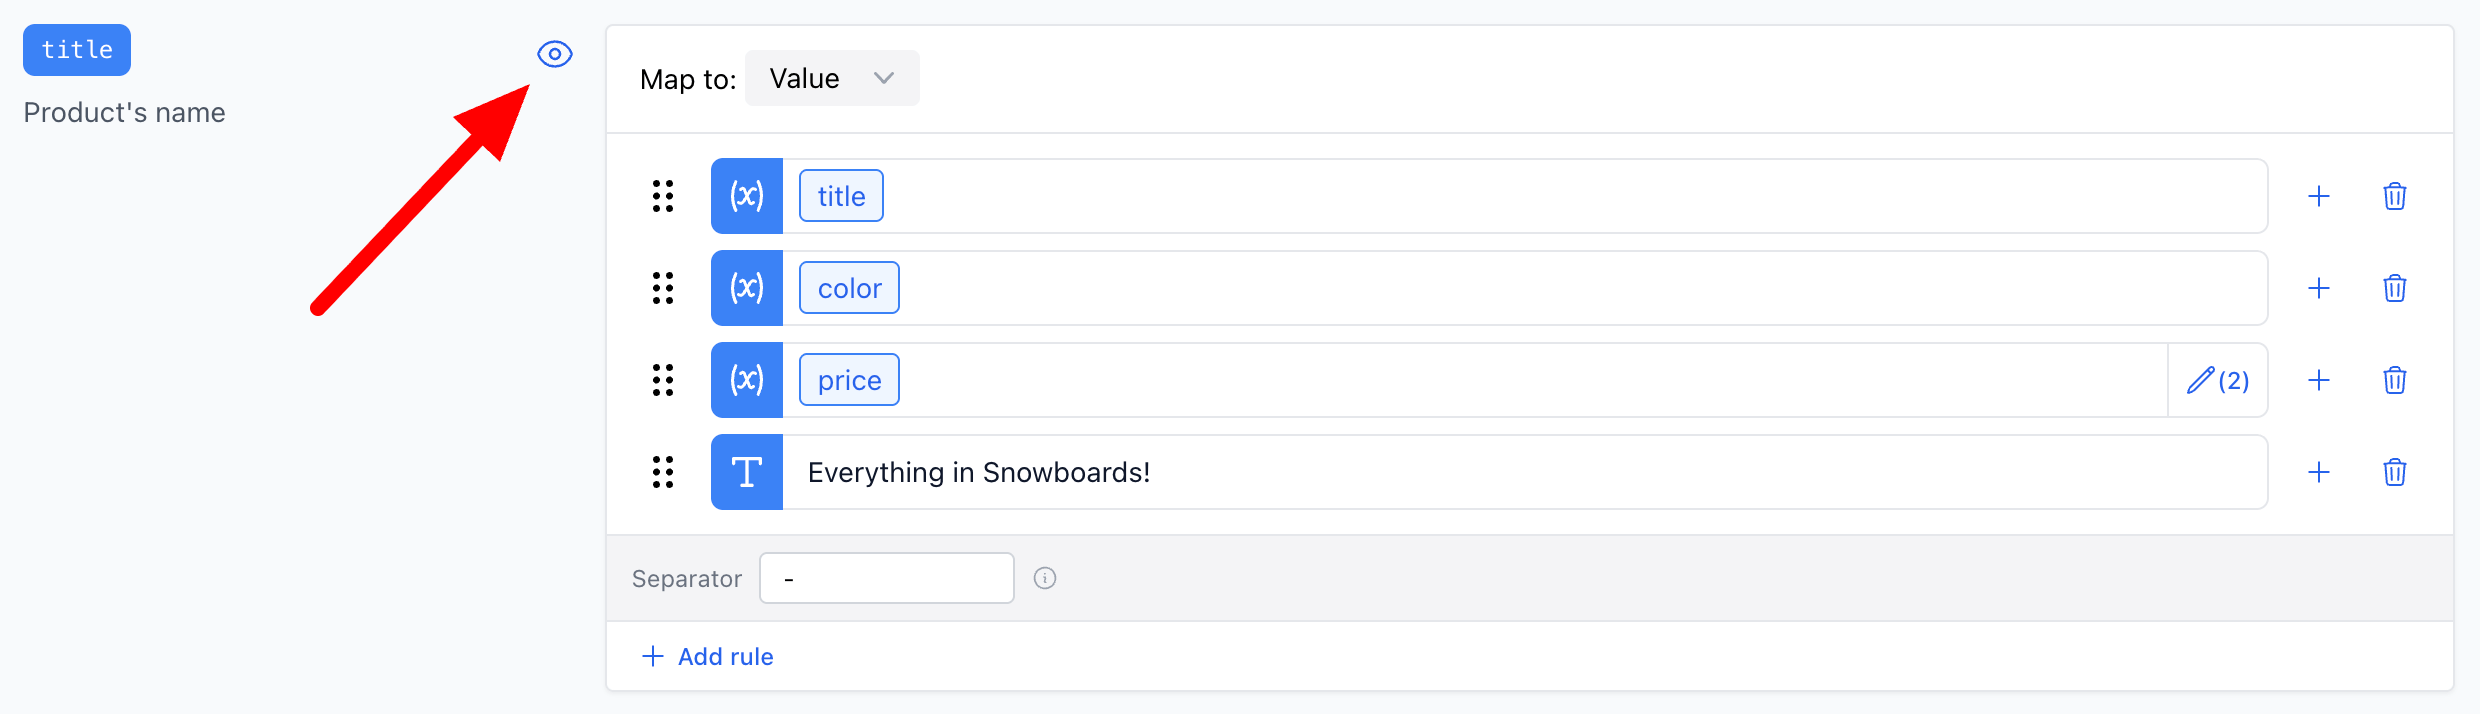
Task: Open the Map to Value dropdown
Action: pos(831,79)
